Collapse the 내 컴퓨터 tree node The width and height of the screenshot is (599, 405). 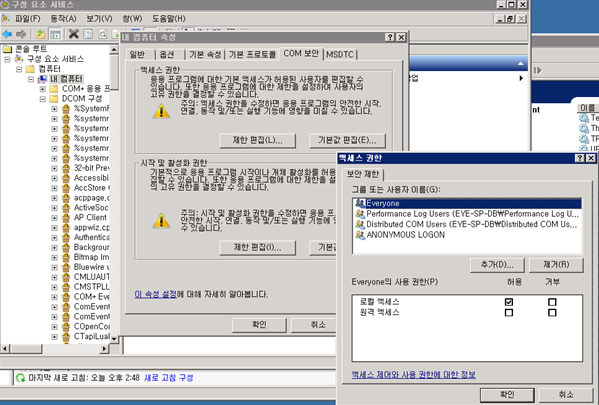(x=31, y=79)
